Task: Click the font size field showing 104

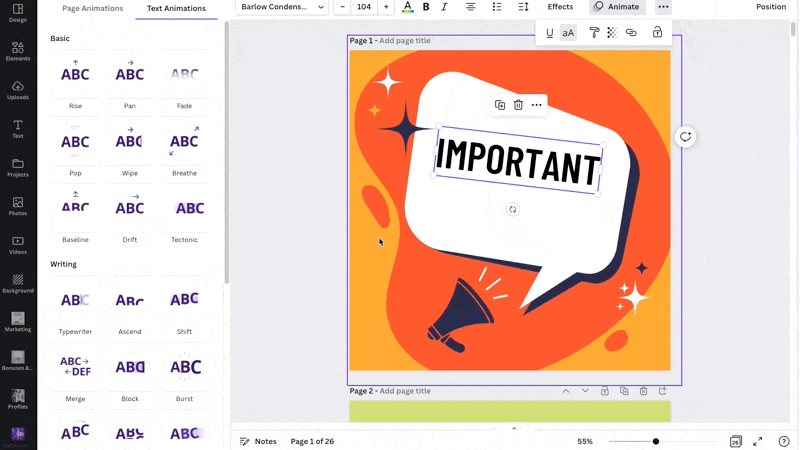Action: (x=364, y=7)
